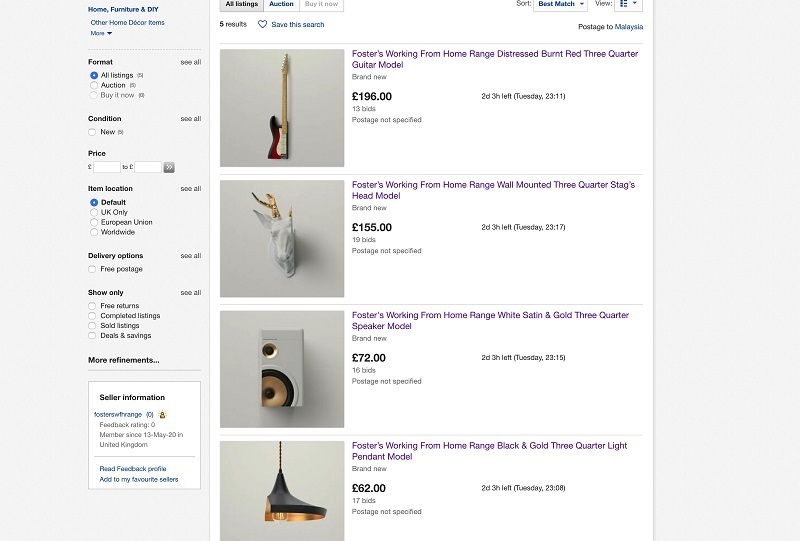Open the White Satin & Gold Speaker listing title
Screen dimensions: 800x541
[x=494, y=320]
